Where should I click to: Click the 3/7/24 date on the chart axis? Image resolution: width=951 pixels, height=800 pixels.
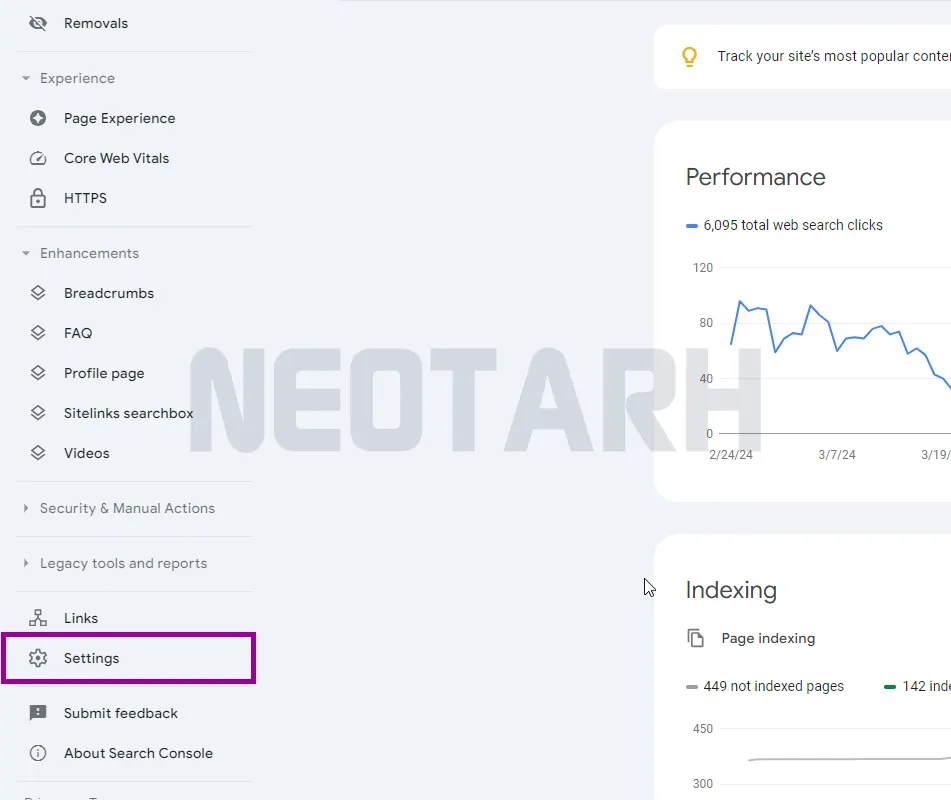(836, 454)
